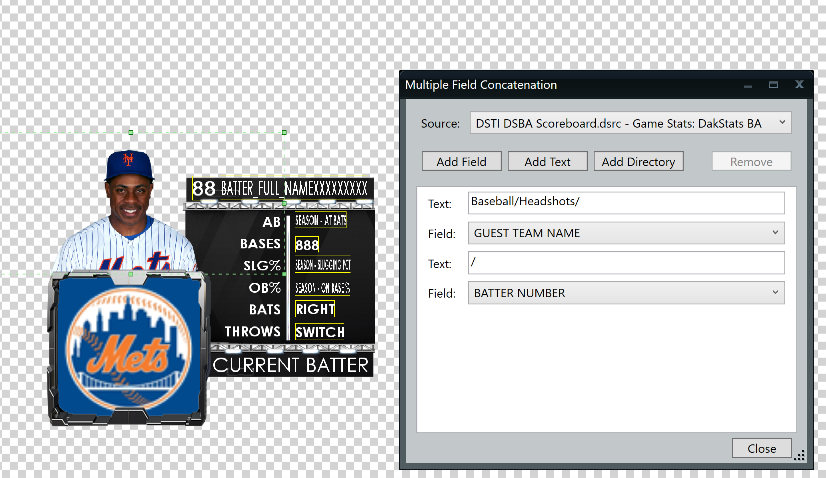Click the X icon in the dialog title bar

pos(799,84)
